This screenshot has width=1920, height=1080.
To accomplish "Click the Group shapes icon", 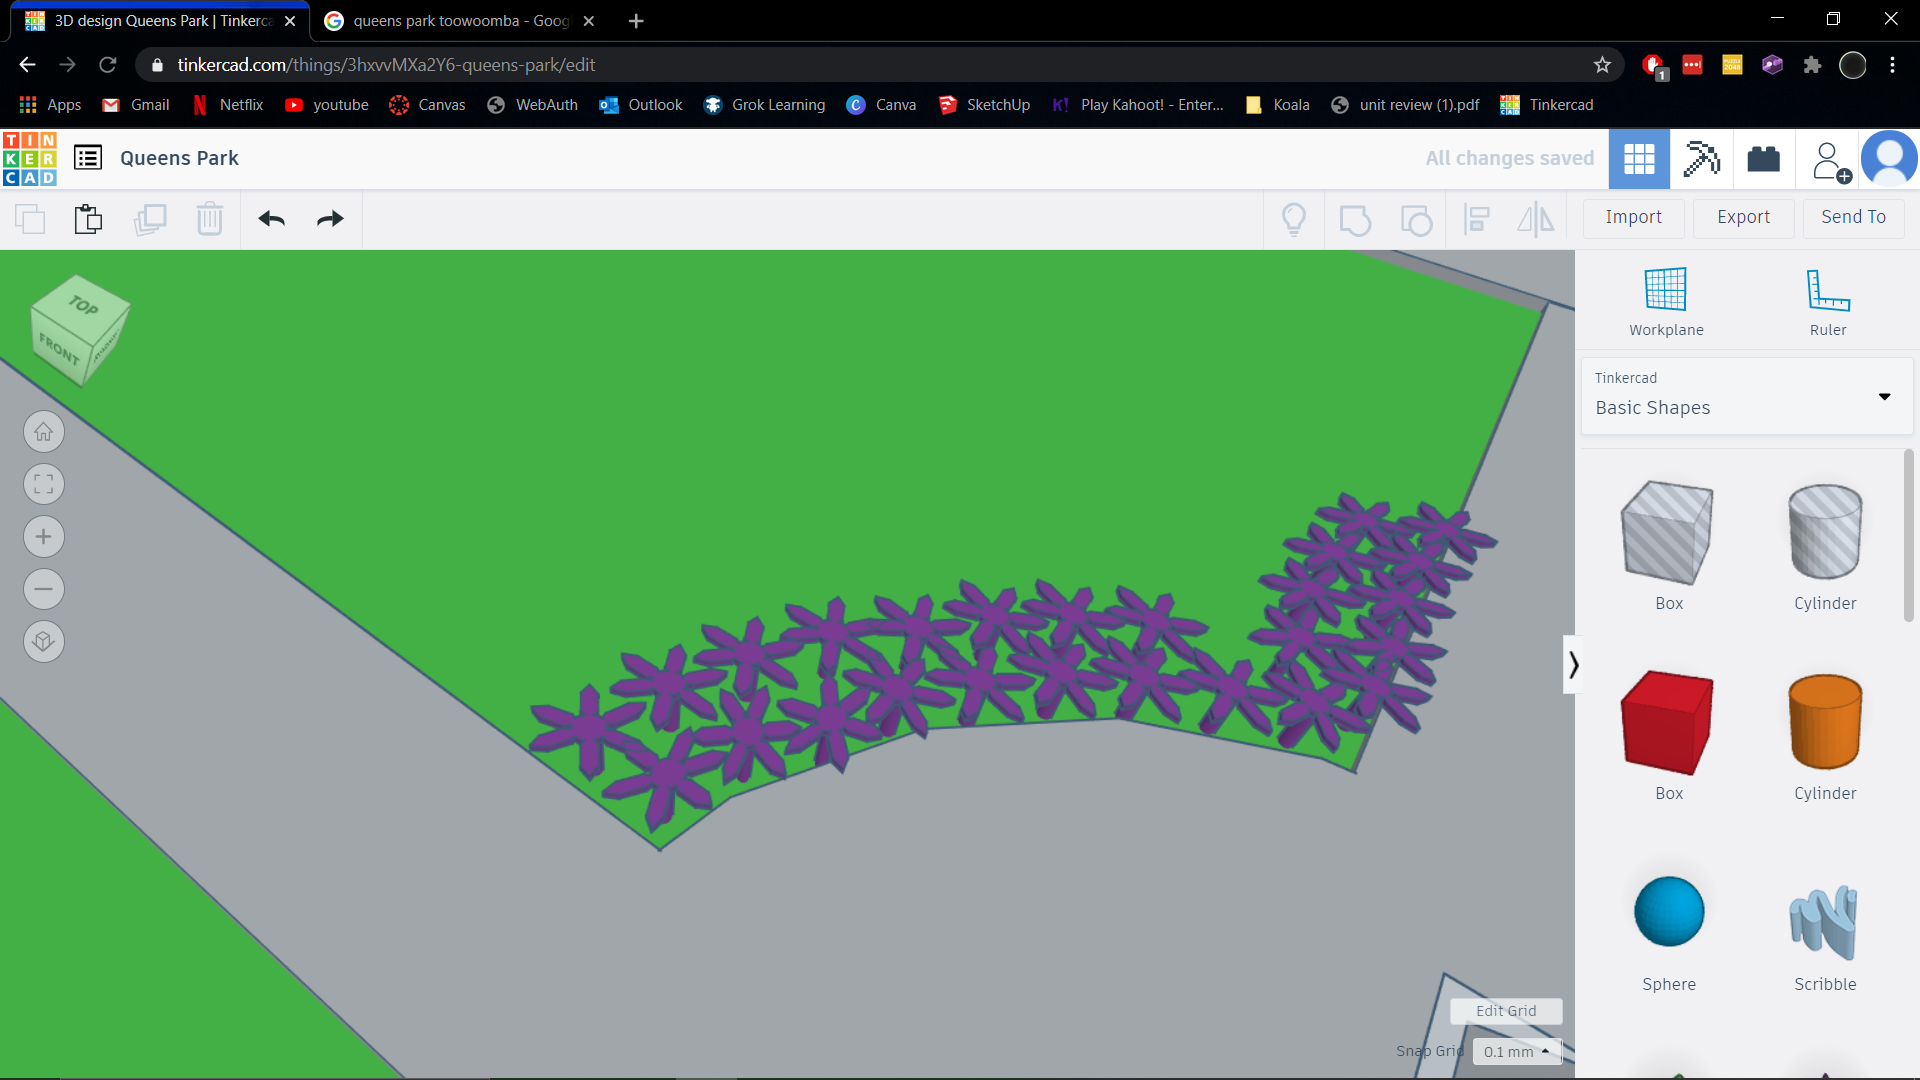I will [1355, 219].
